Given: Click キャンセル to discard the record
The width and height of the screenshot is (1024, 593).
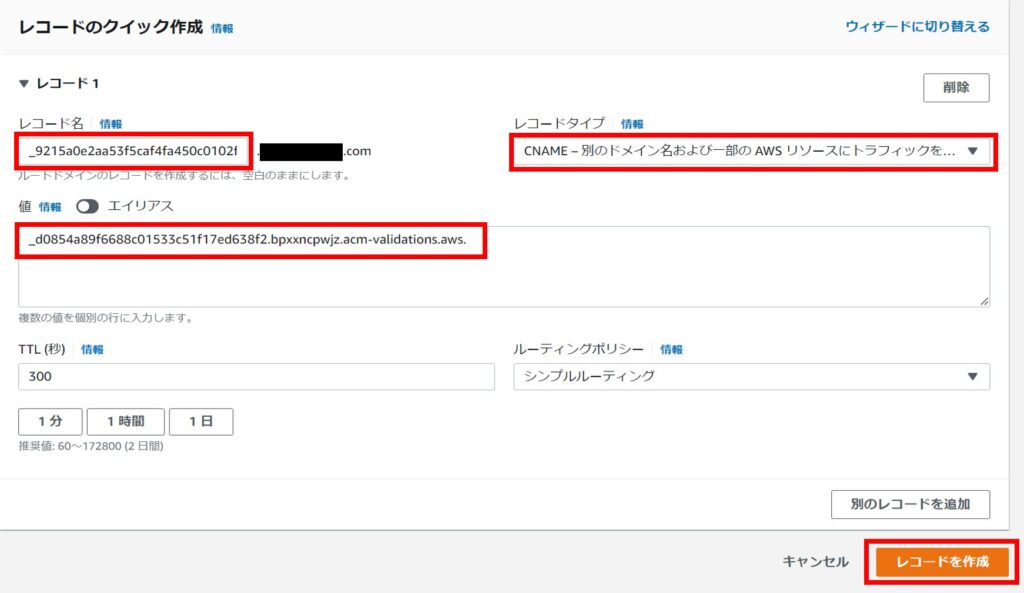Looking at the screenshot, I should coord(815,562).
